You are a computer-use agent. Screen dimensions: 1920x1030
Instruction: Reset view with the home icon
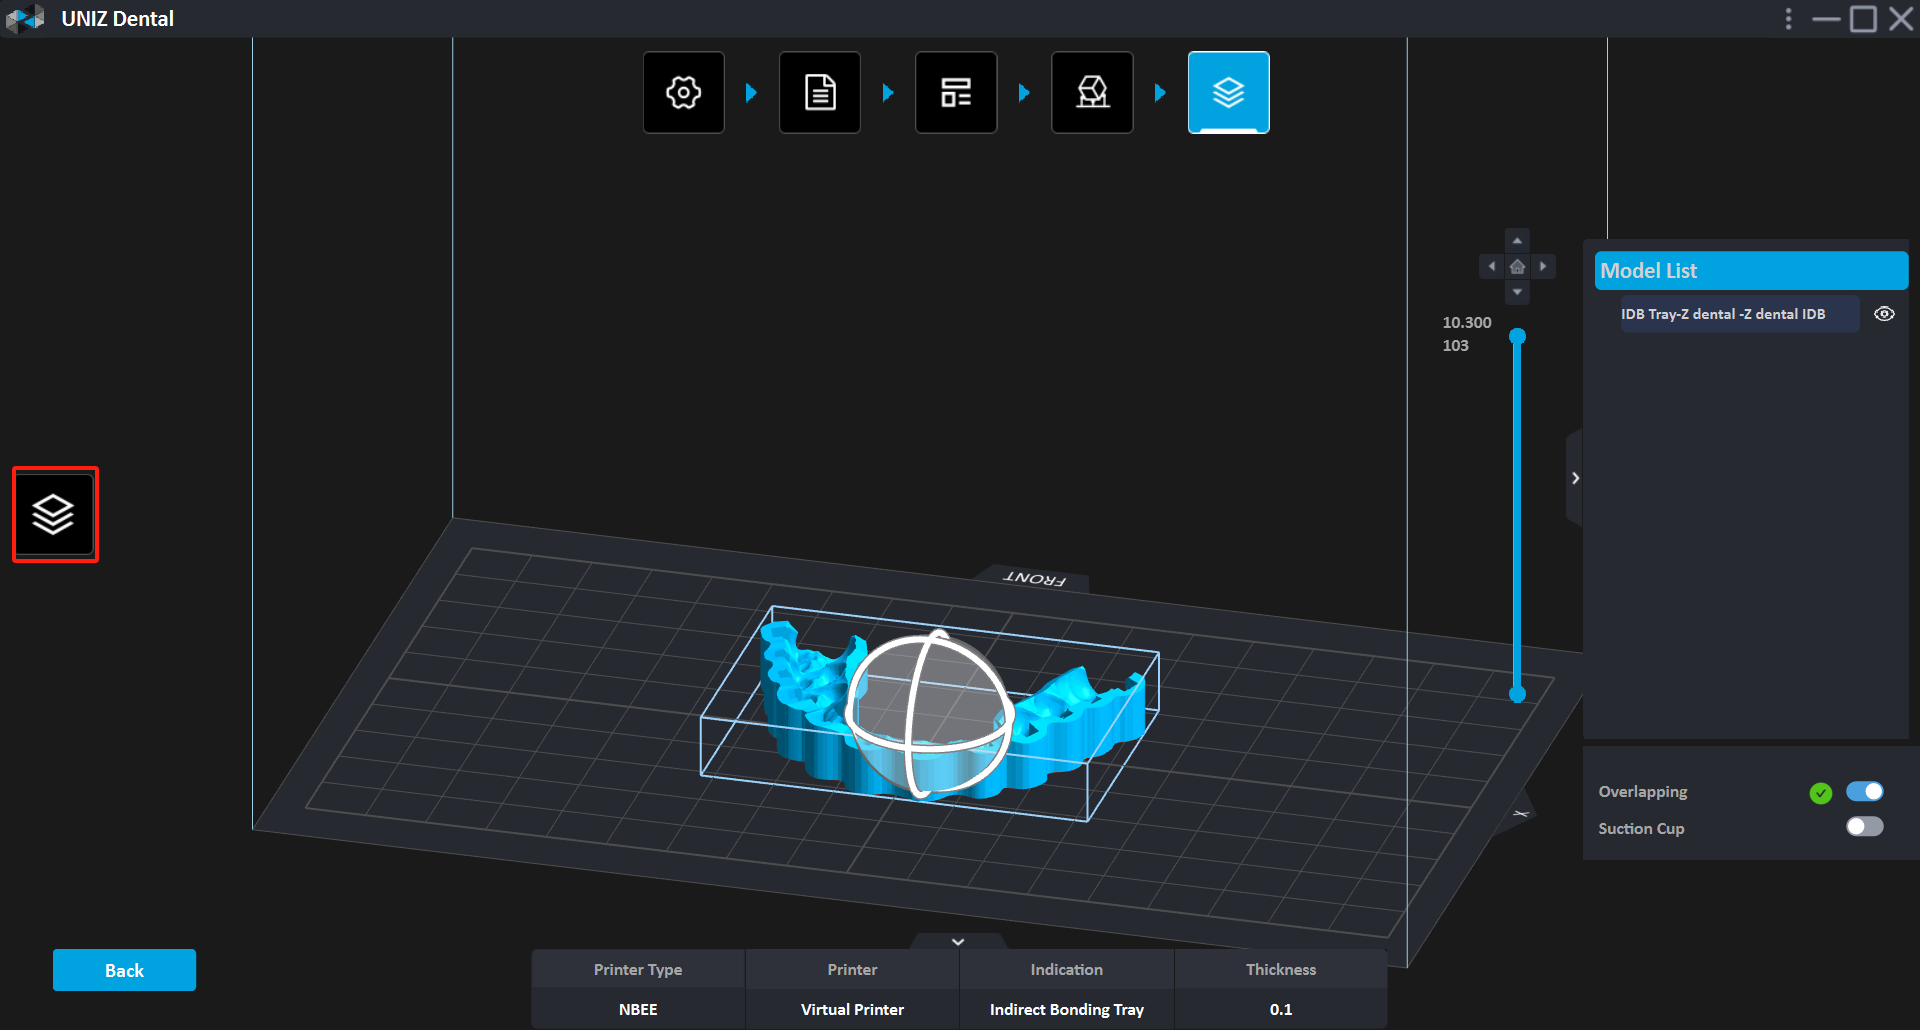pos(1517,267)
